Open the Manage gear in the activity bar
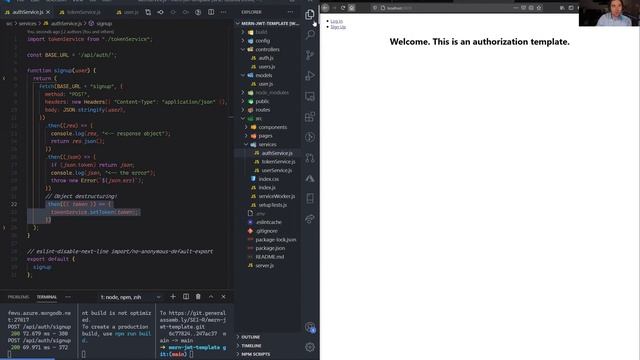This screenshot has width=640, height=360. (x=310, y=347)
